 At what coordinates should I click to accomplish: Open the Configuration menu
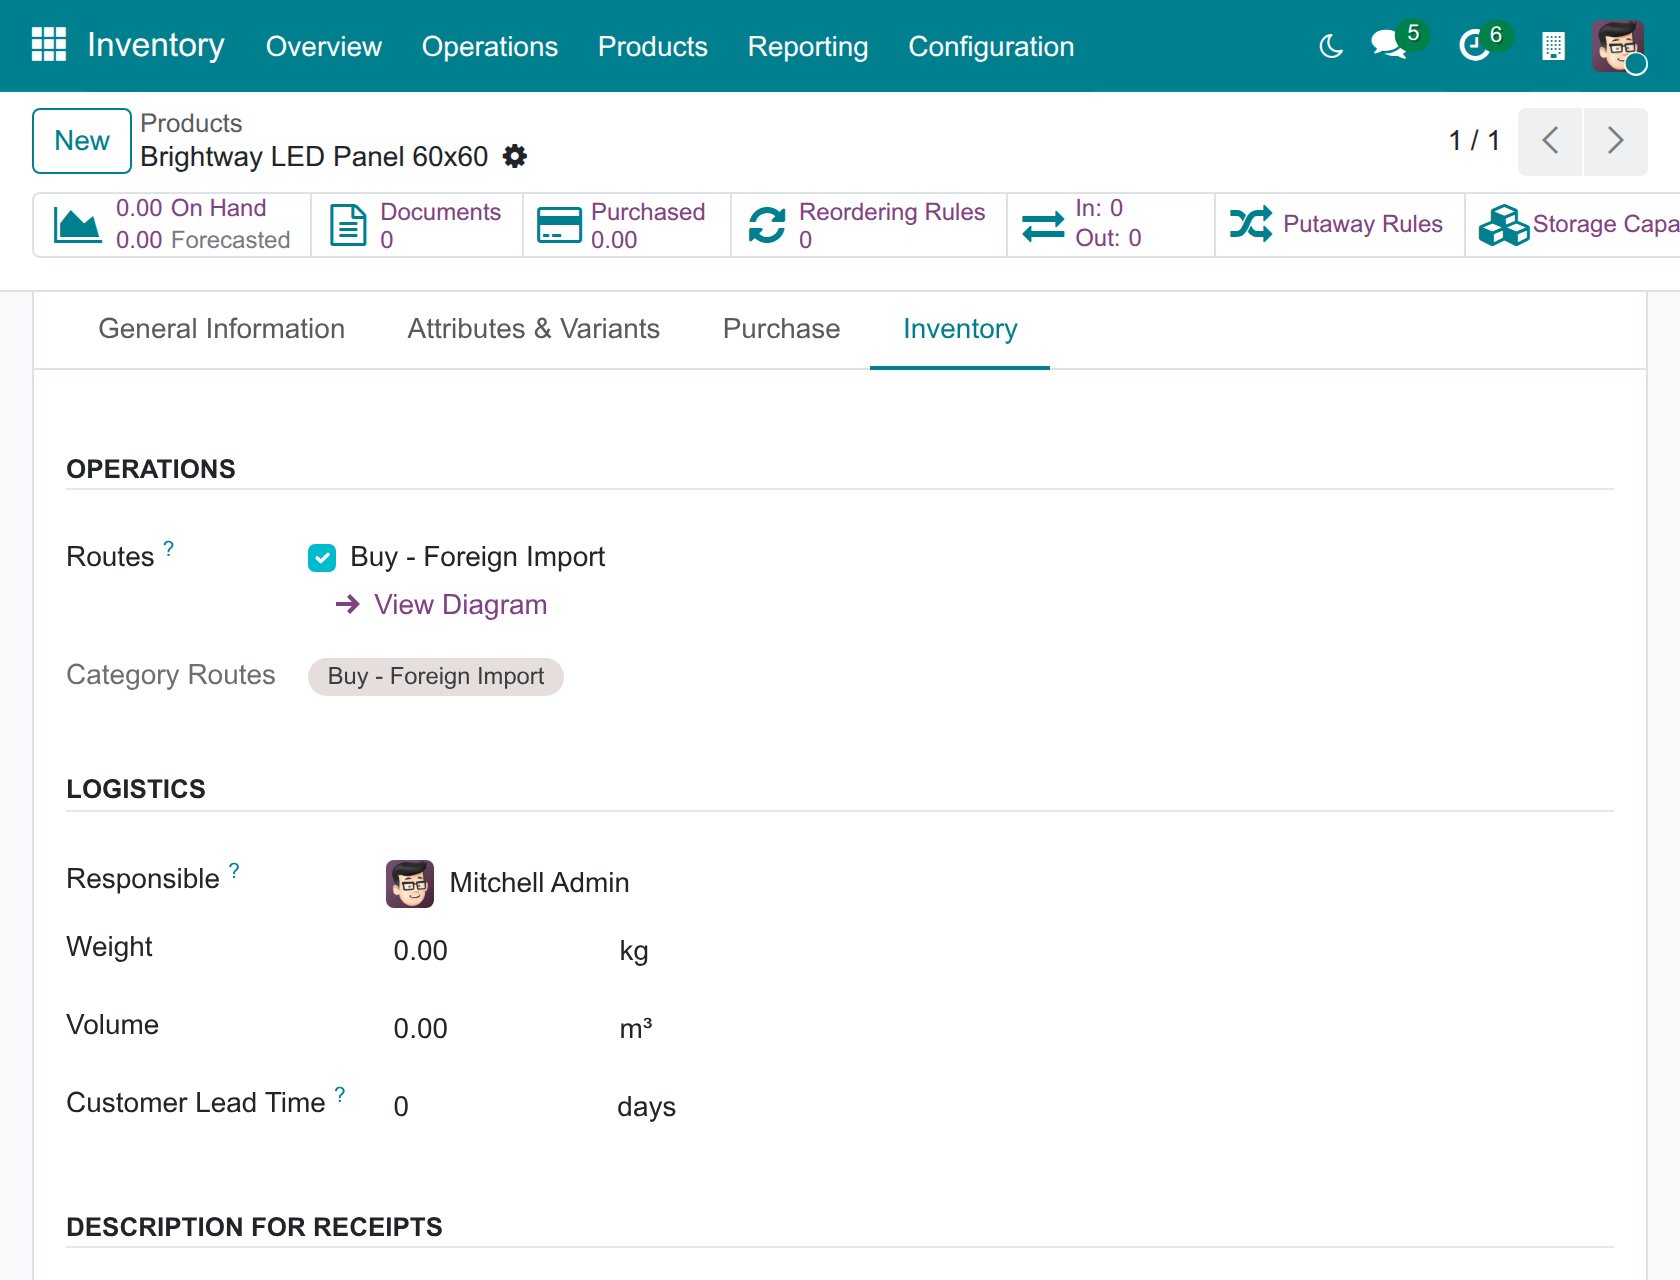pyautogui.click(x=991, y=46)
